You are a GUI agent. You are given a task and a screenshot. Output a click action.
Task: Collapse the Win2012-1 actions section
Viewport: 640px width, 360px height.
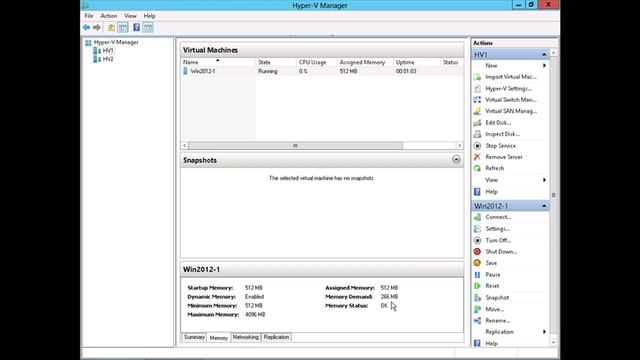click(544, 206)
